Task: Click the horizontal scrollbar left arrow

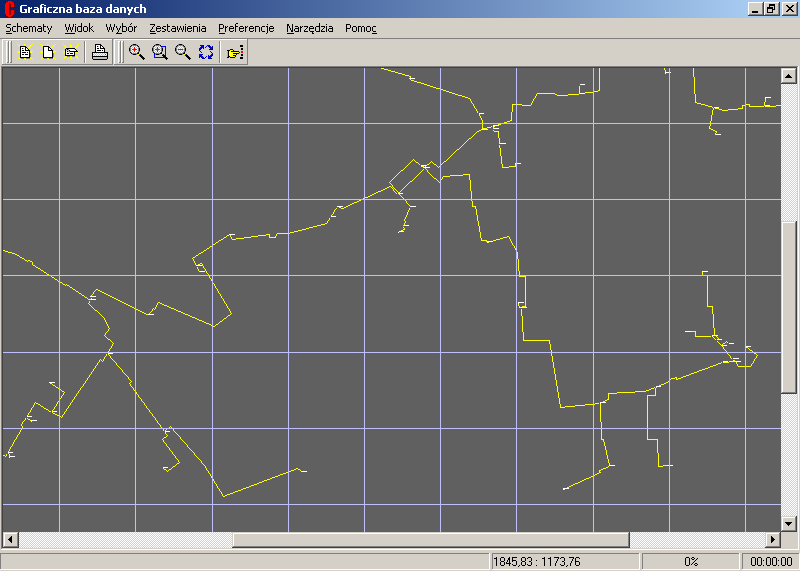Action: tap(11, 540)
